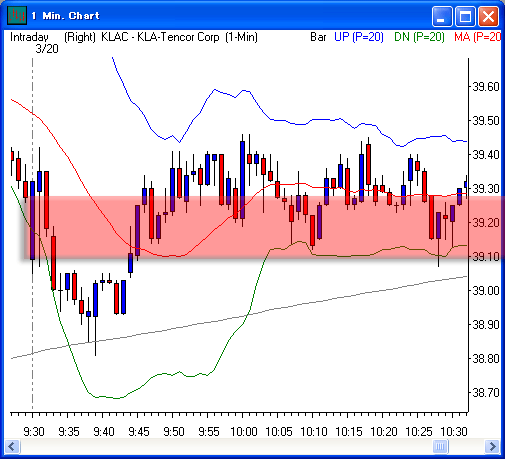Click the 9:40 time axis label
The height and width of the screenshot is (459, 505).
(x=104, y=432)
